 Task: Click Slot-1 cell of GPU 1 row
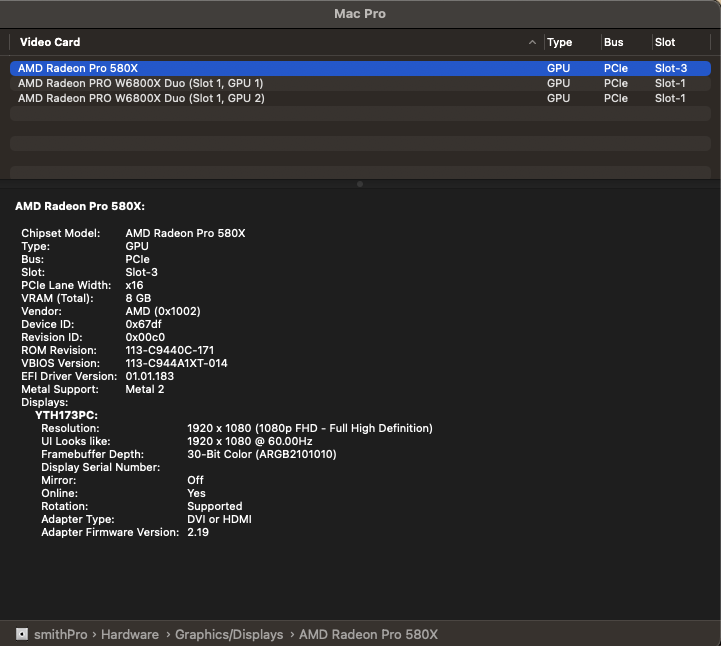pyautogui.click(x=670, y=83)
